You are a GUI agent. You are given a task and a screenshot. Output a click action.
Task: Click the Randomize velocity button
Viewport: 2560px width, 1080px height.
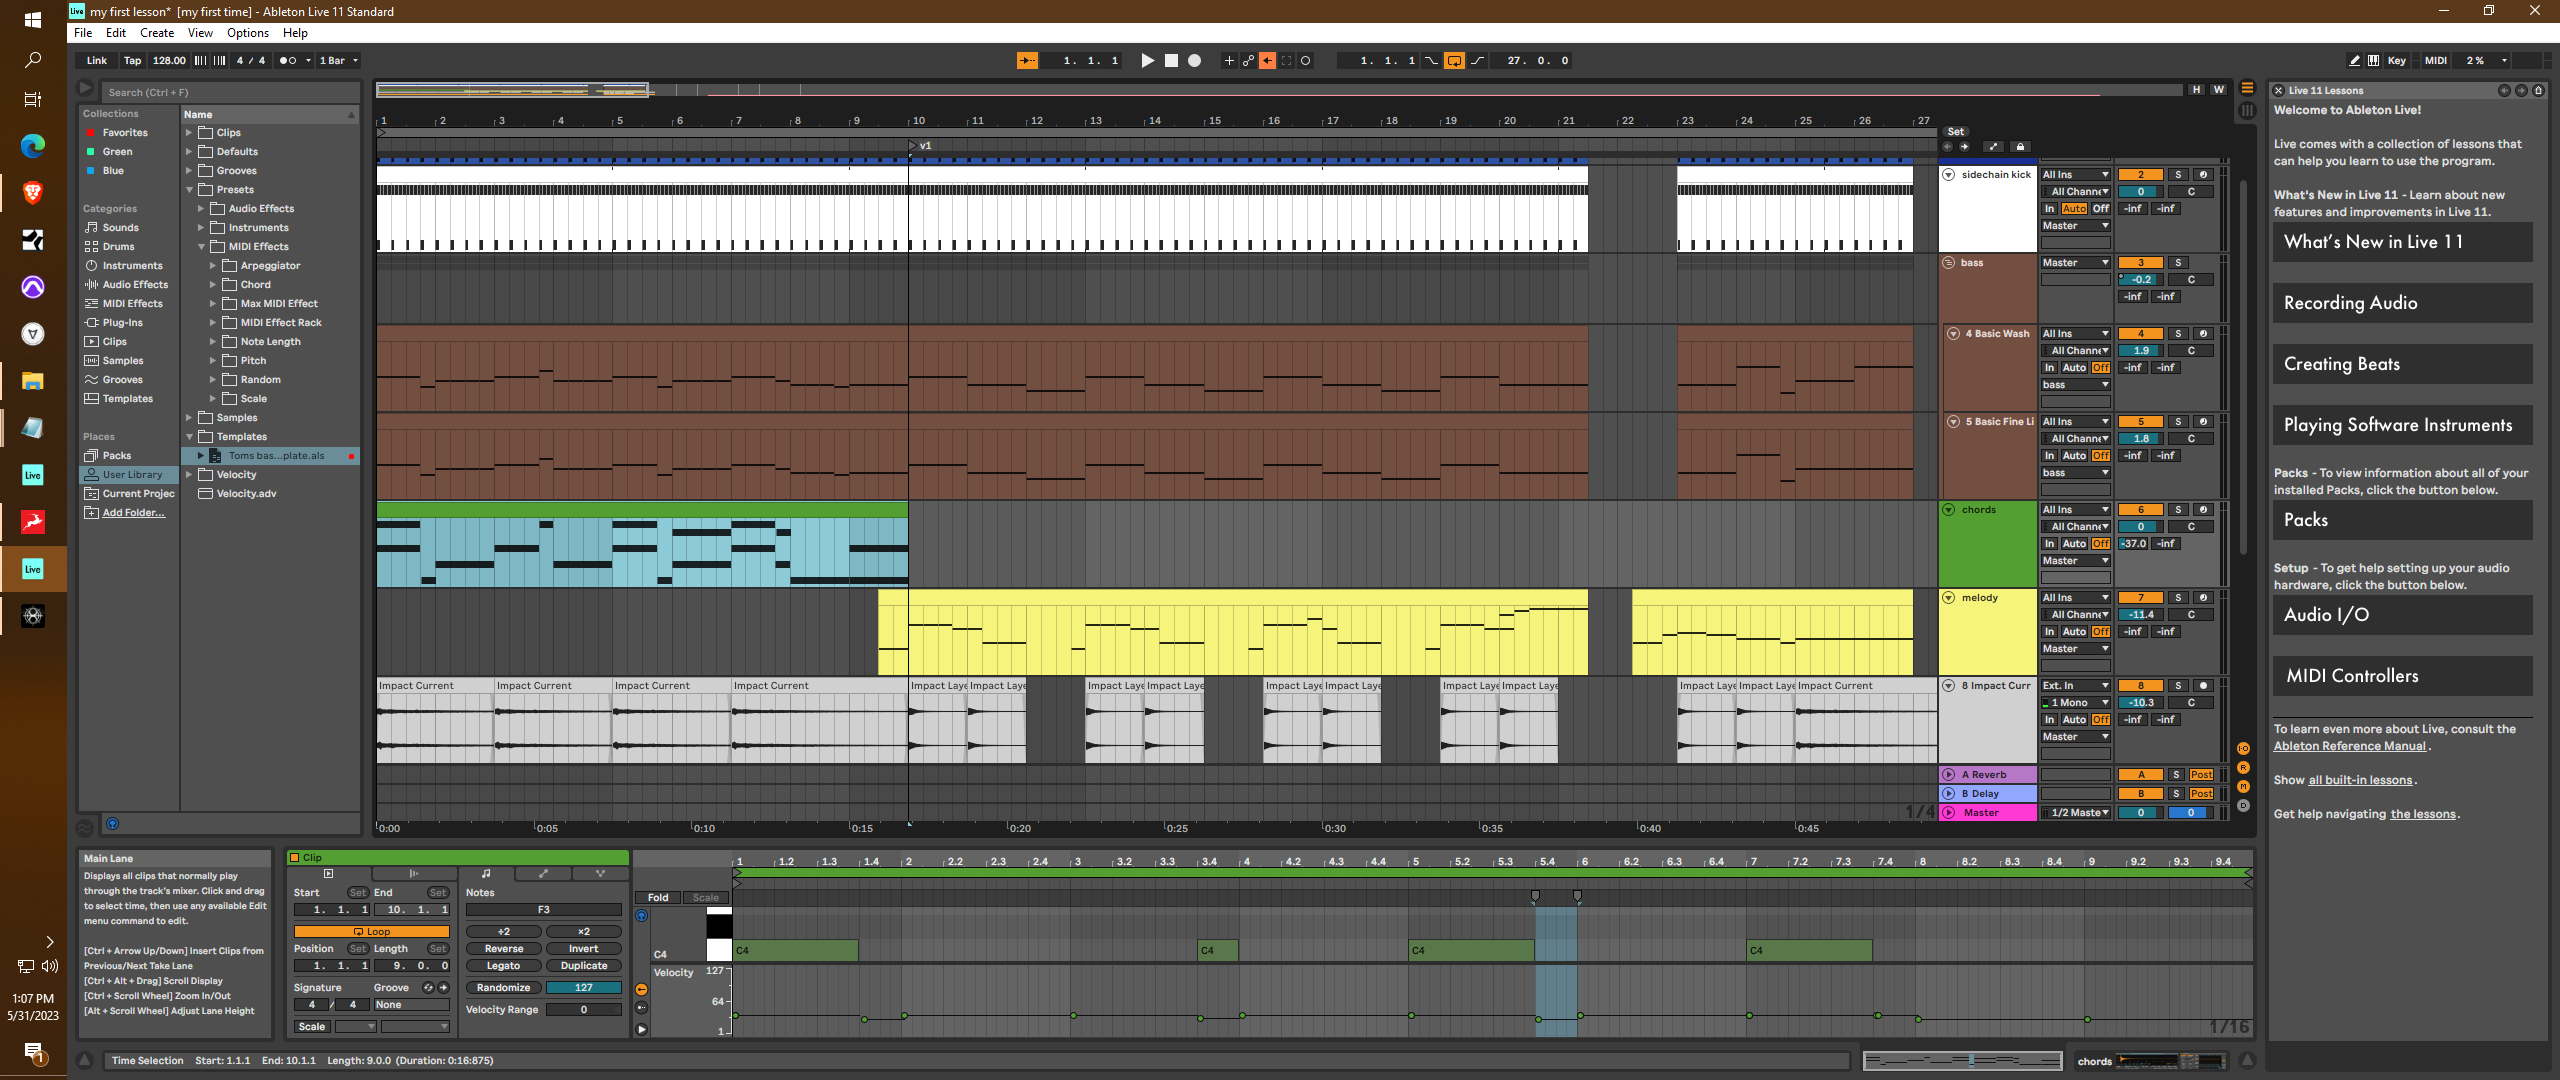504,988
